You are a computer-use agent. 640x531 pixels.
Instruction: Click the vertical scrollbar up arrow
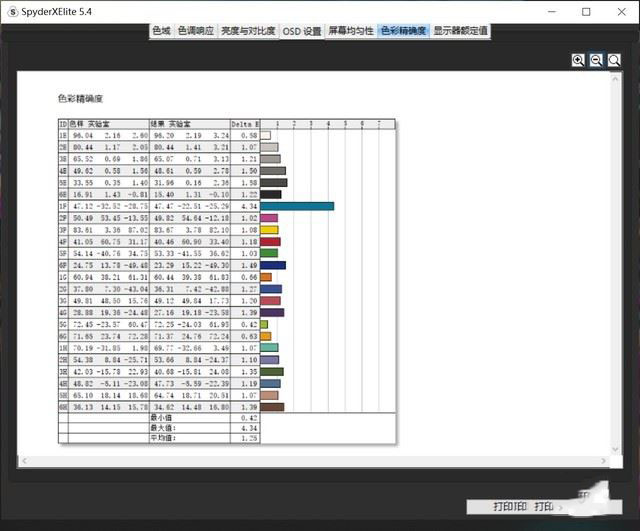click(x=615, y=79)
